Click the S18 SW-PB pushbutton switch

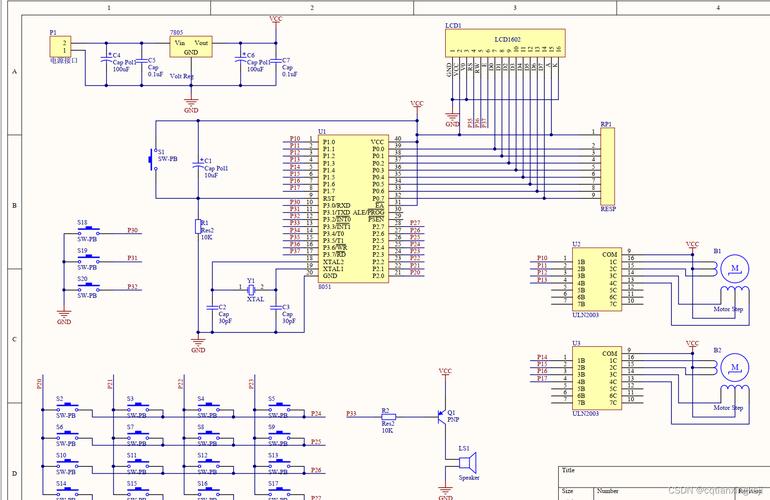[87, 231]
